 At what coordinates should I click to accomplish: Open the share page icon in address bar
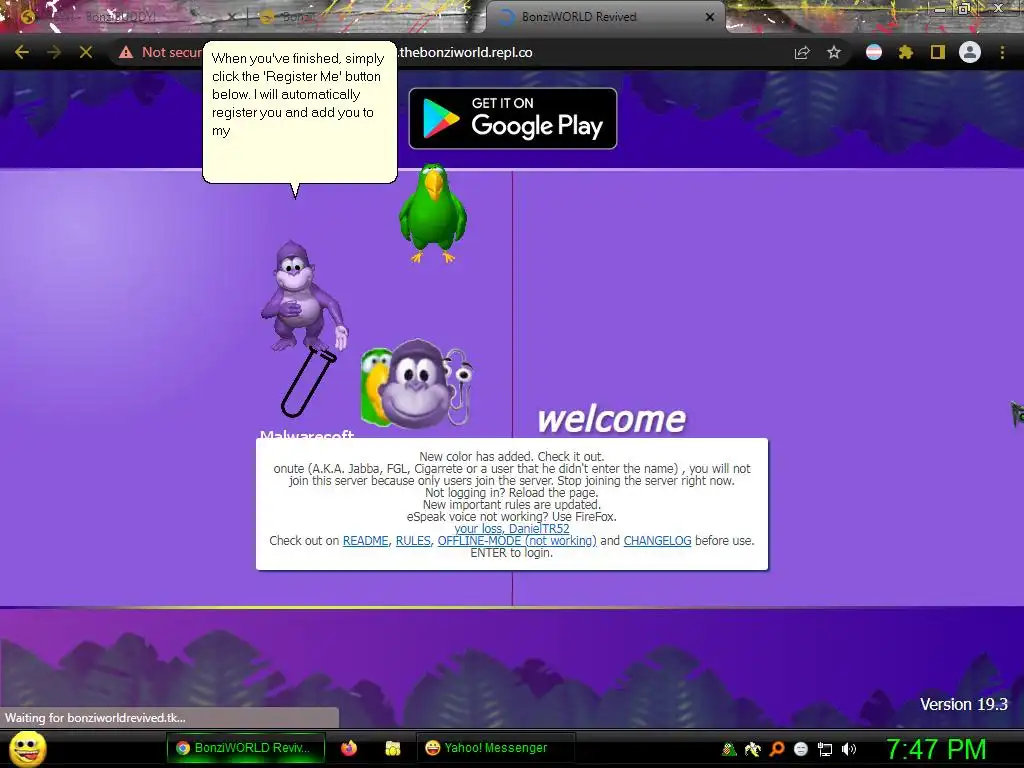coord(802,52)
